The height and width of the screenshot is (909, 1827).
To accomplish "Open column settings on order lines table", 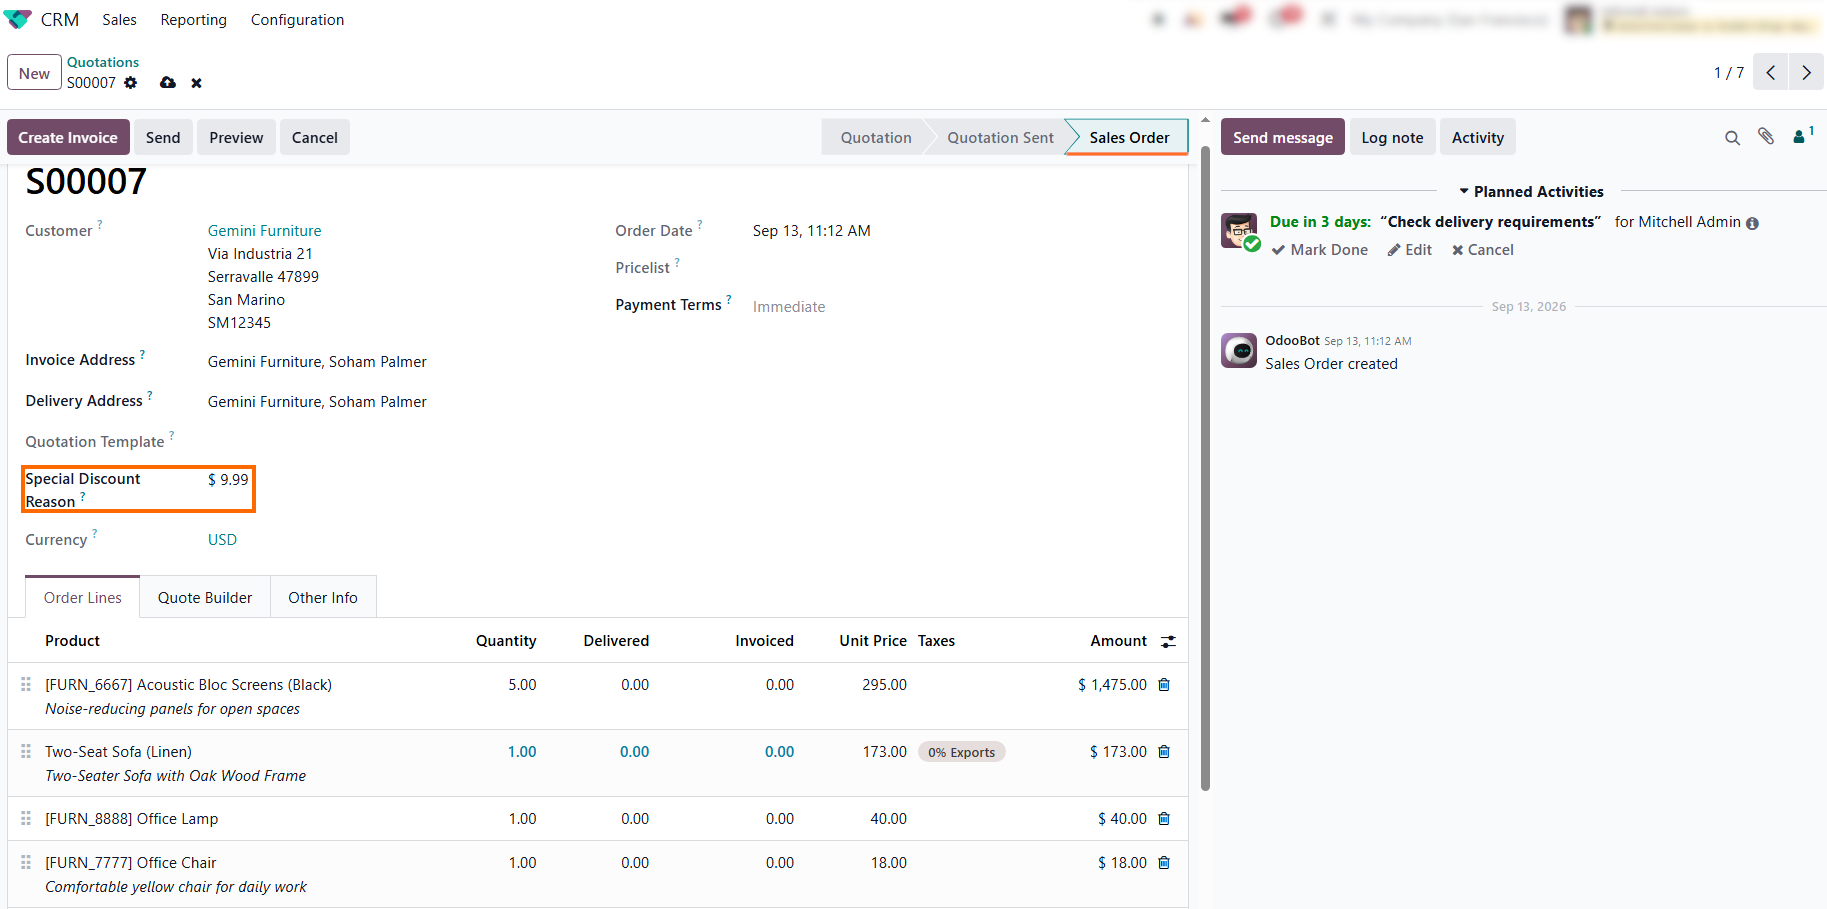I will [x=1168, y=642].
